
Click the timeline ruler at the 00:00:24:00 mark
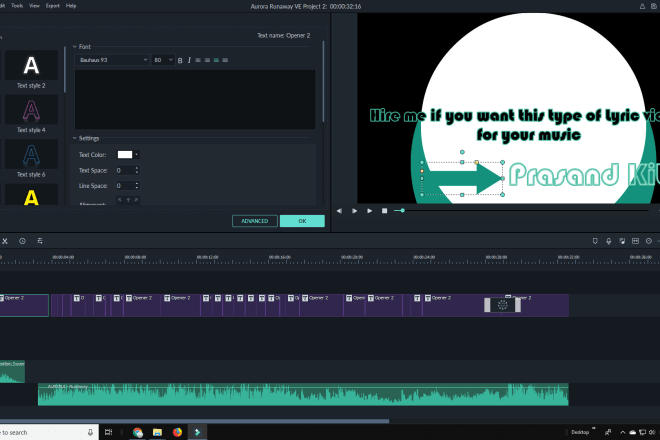click(x=424, y=258)
